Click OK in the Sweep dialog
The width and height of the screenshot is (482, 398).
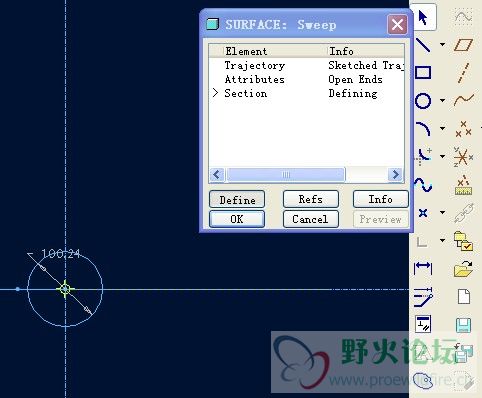tap(237, 219)
